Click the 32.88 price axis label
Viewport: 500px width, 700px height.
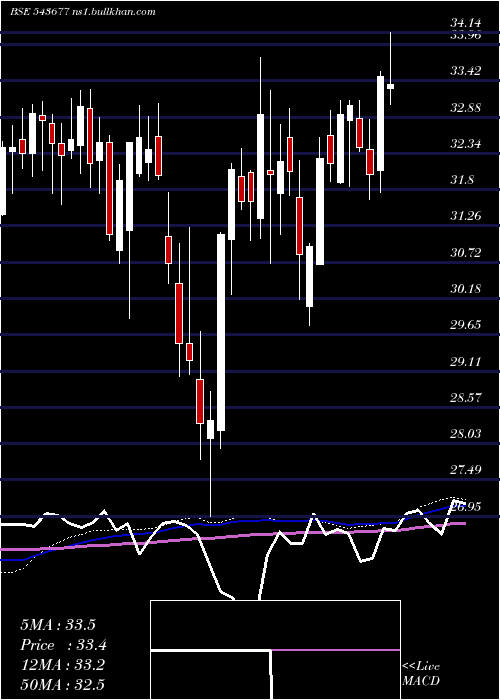[466, 107]
